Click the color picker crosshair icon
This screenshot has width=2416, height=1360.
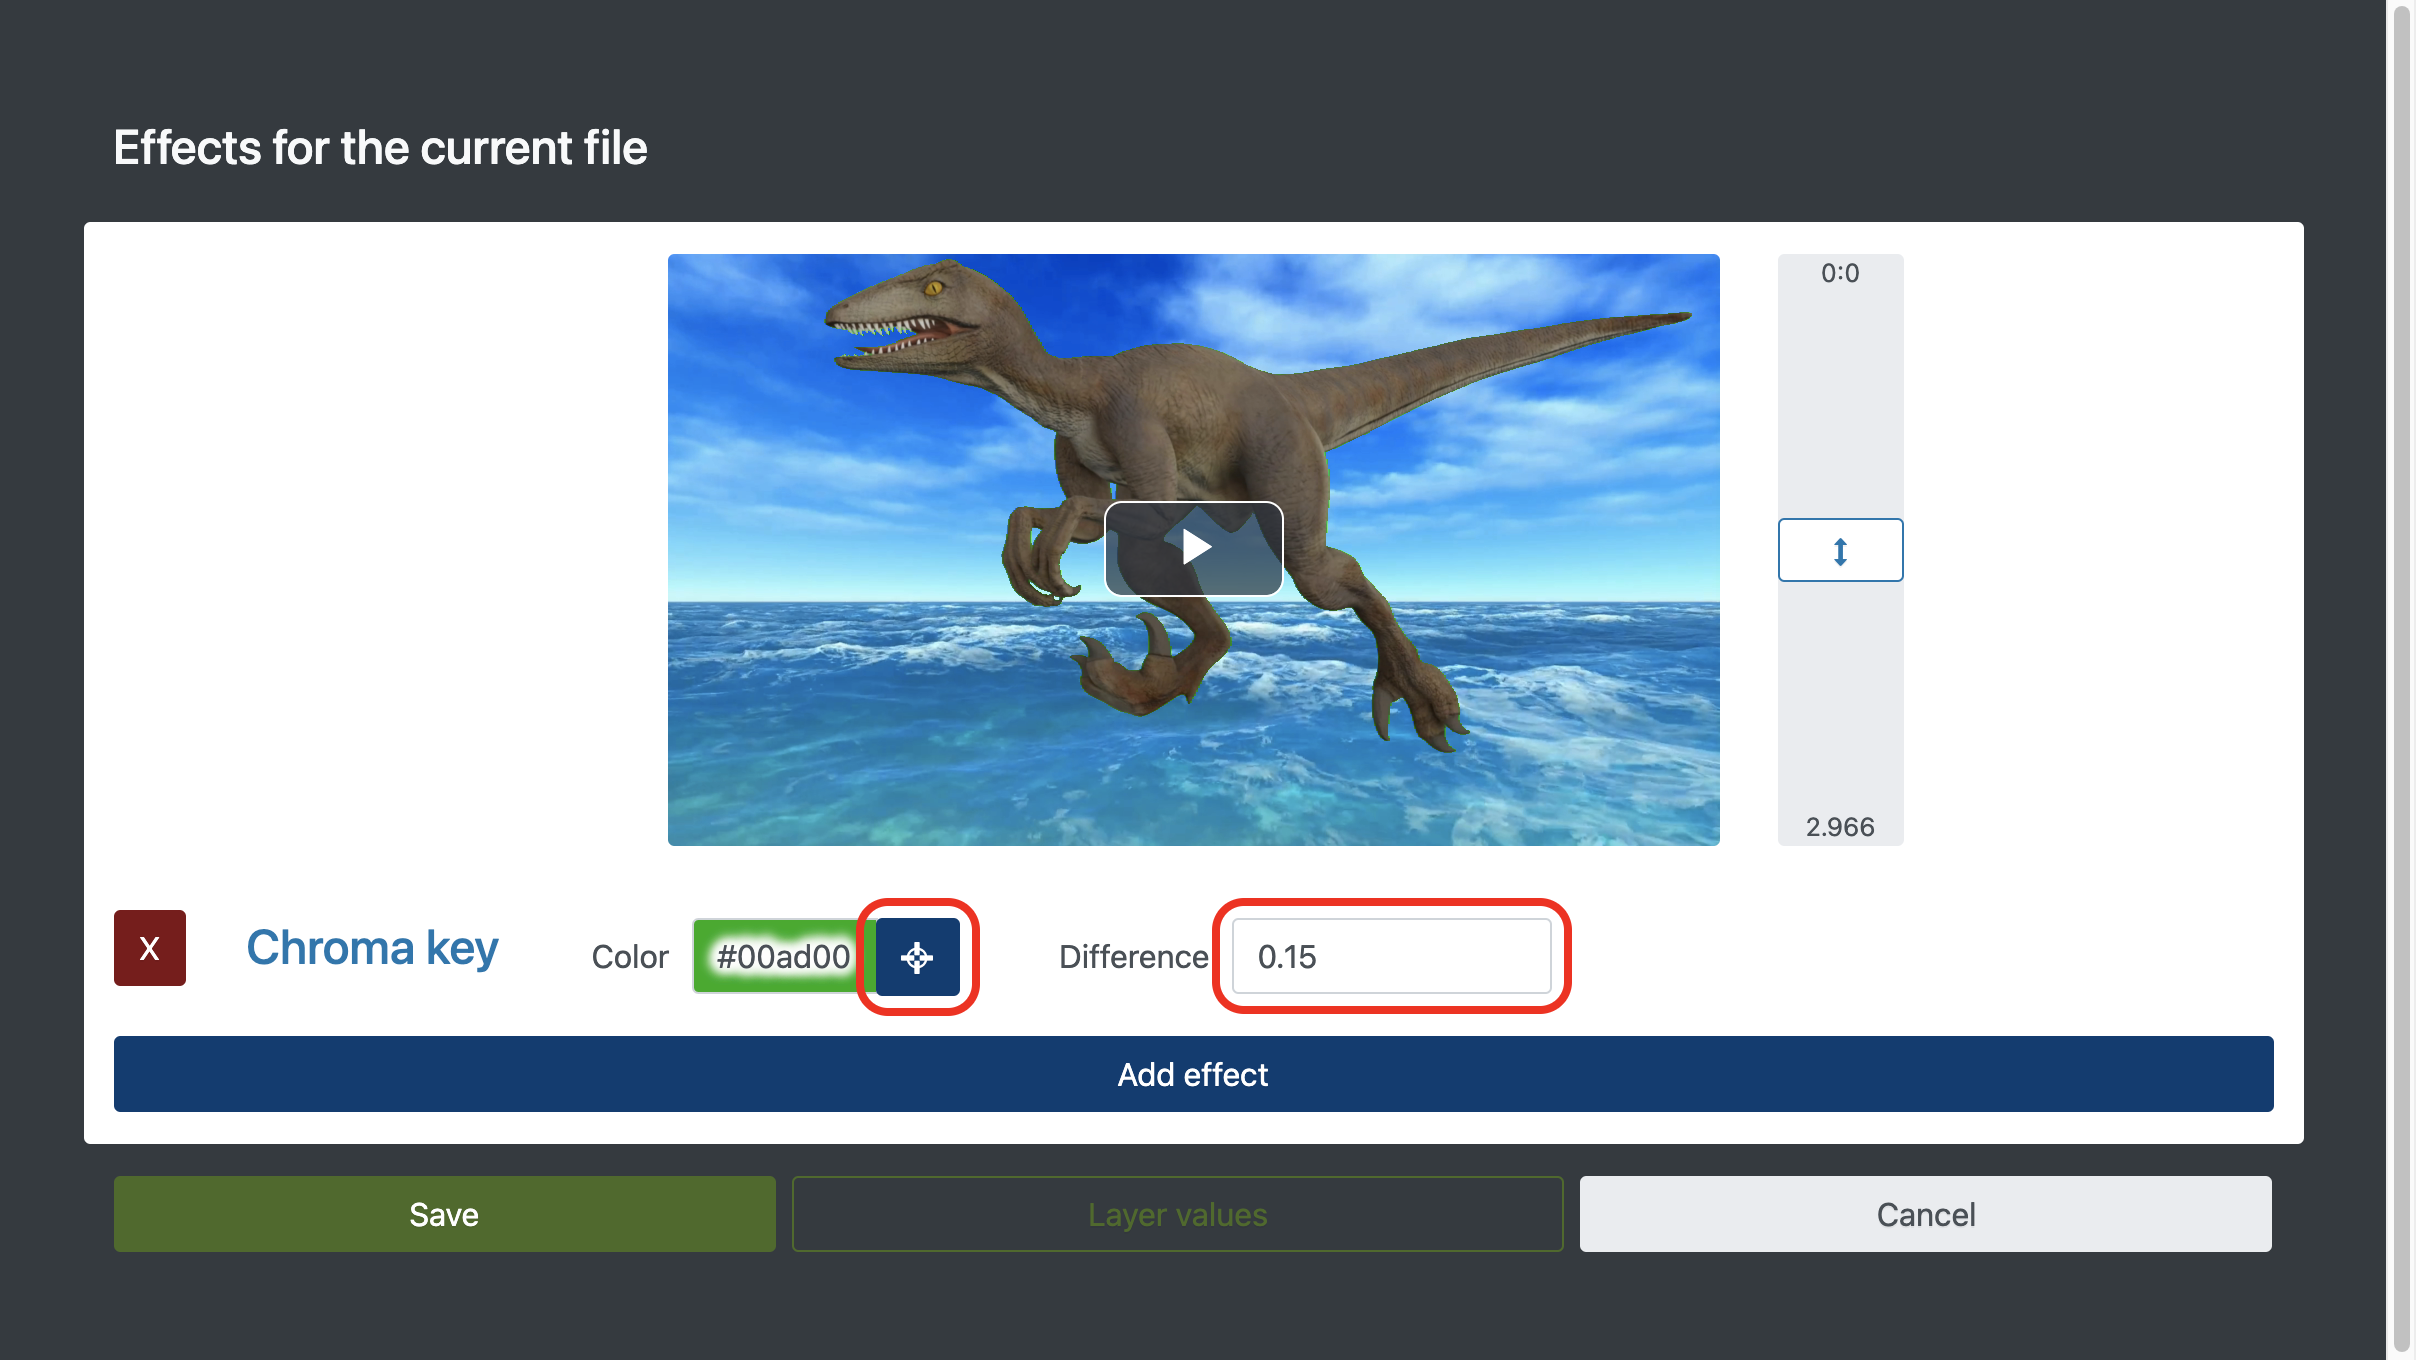pyautogui.click(x=917, y=957)
